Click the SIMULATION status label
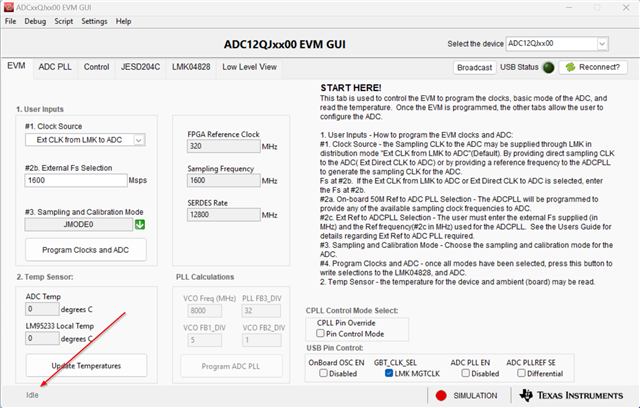 (475, 395)
